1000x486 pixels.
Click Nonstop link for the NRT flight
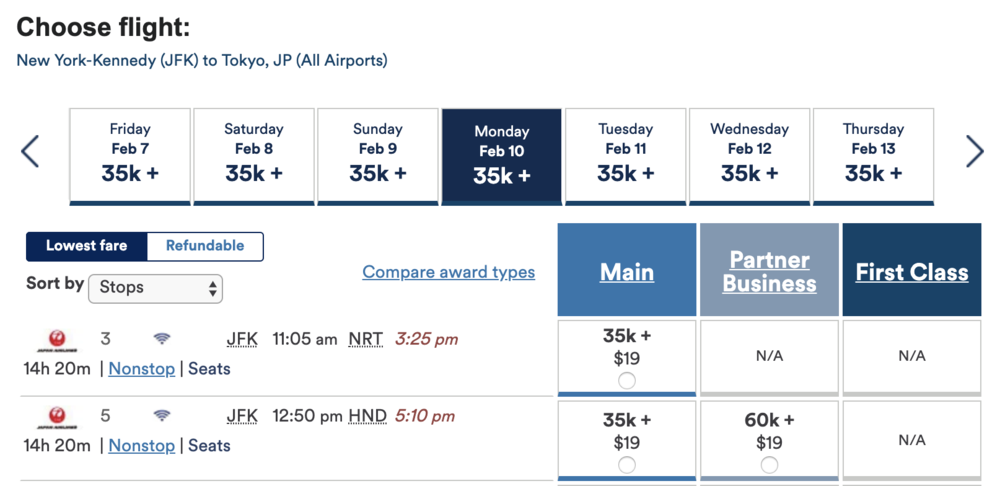(141, 369)
